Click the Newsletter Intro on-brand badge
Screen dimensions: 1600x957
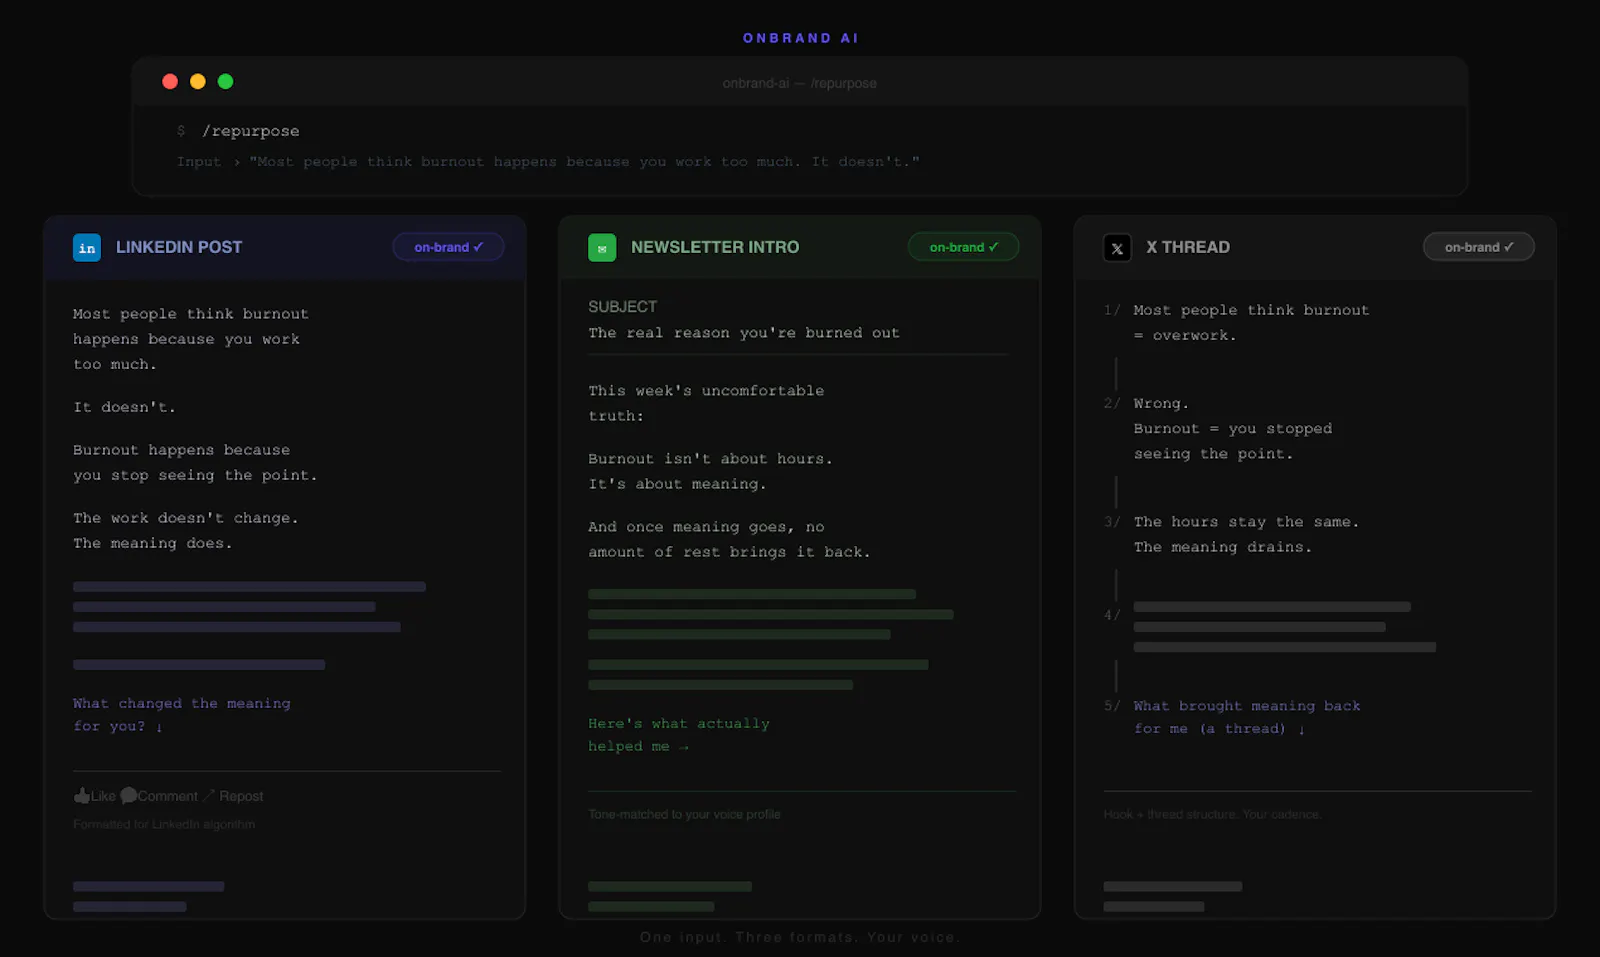[963, 247]
